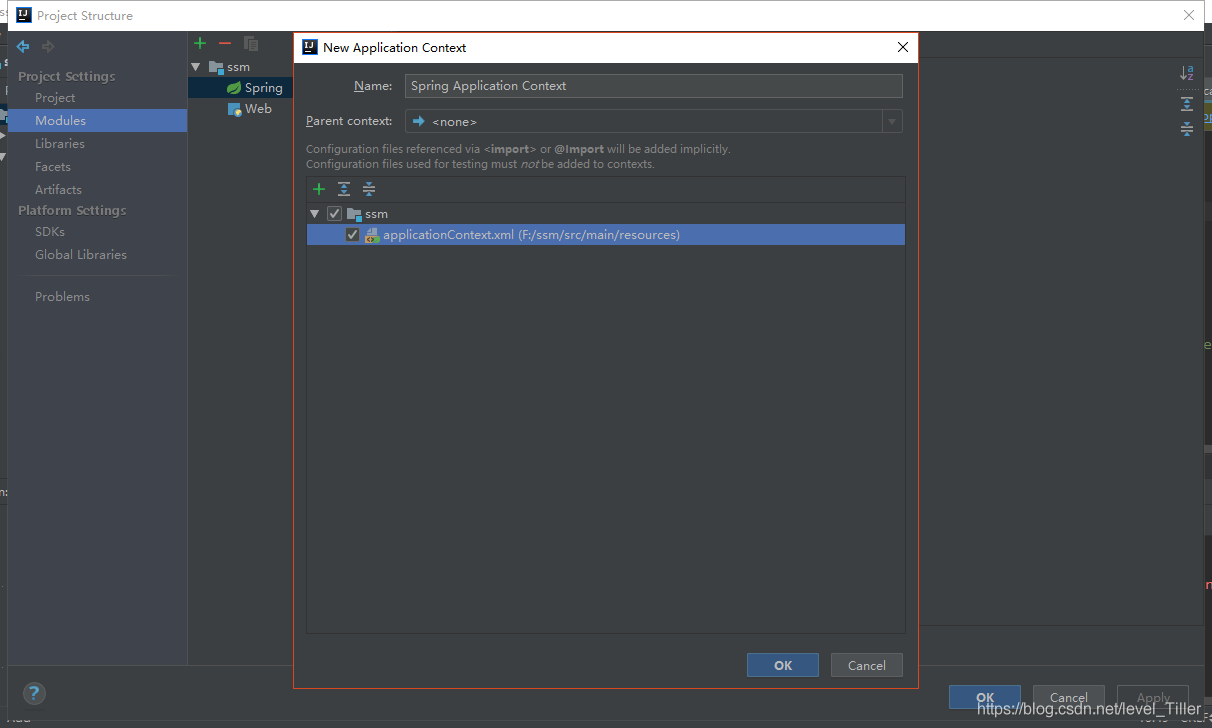
Task: Collapse the ssm module in the Project Structure tree
Action: click(196, 67)
